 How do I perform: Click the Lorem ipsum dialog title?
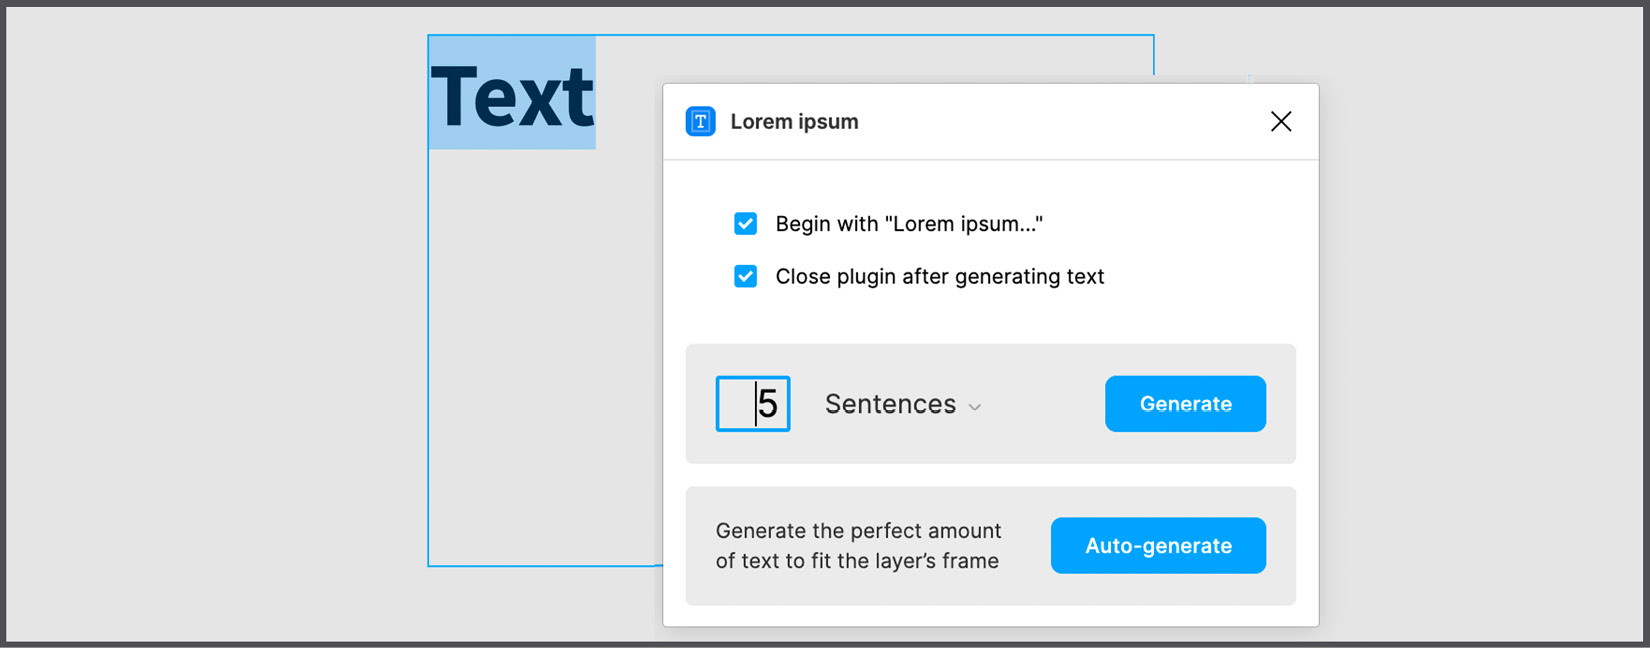coord(794,121)
